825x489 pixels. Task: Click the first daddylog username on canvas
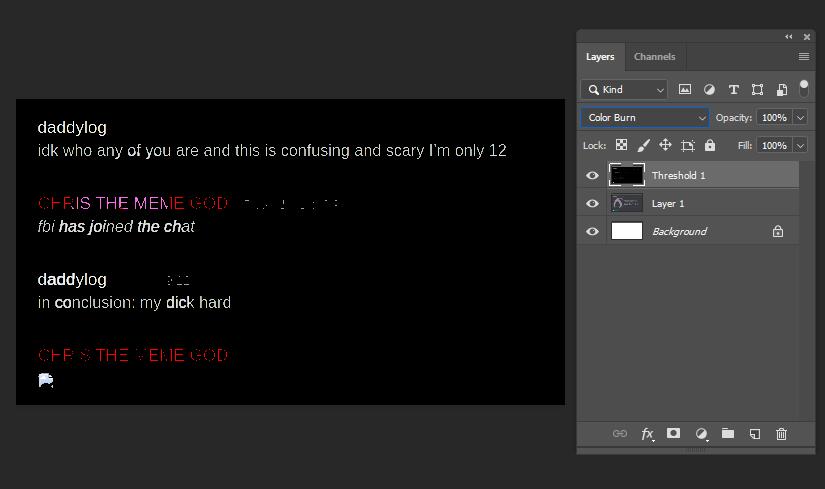(72, 128)
